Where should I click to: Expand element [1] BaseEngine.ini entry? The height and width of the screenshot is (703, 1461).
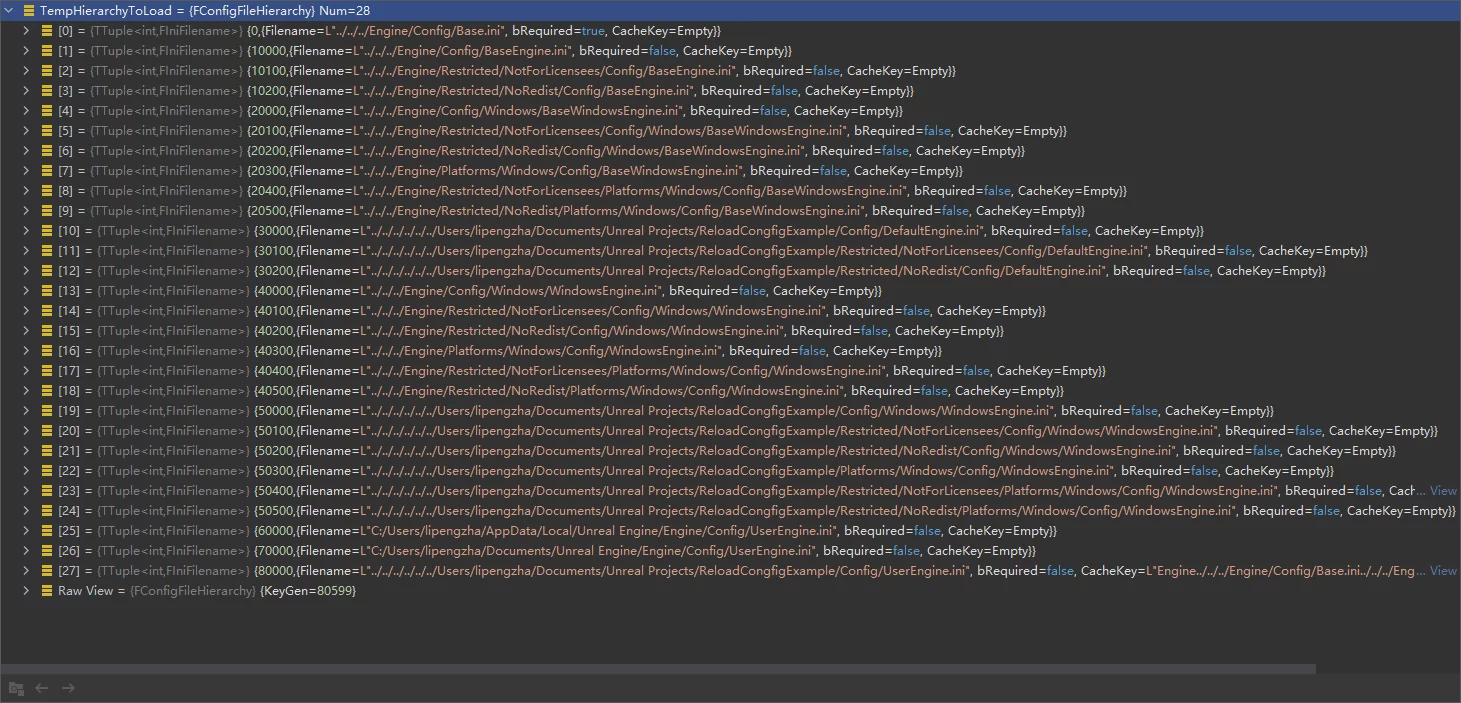pos(27,51)
